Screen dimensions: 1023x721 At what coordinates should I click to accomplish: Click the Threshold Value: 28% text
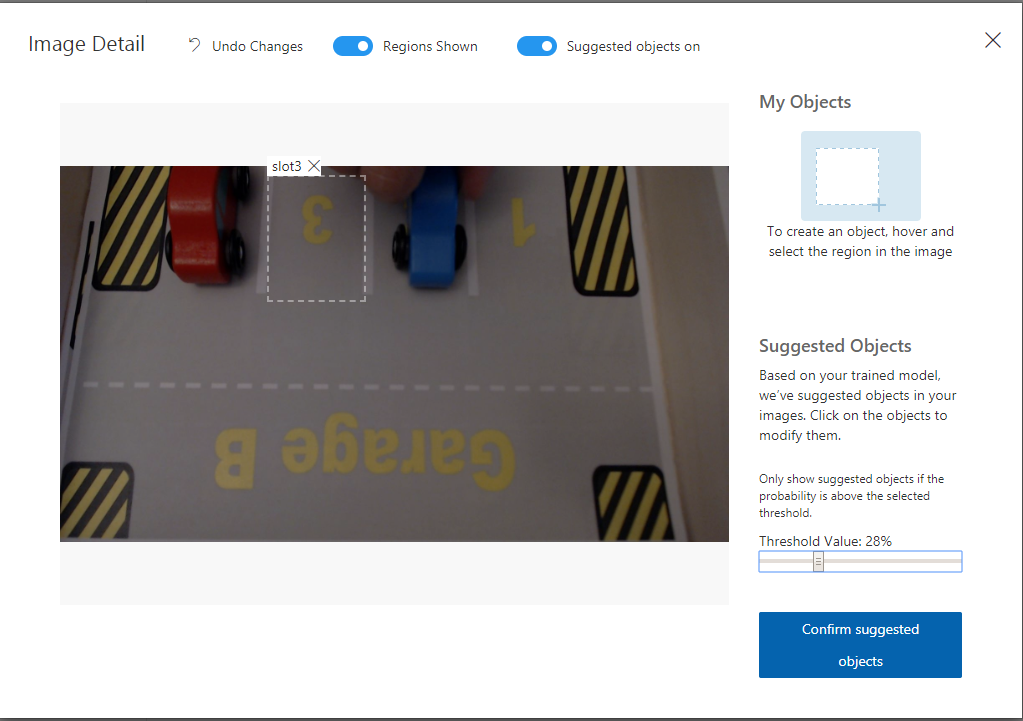tap(825, 541)
